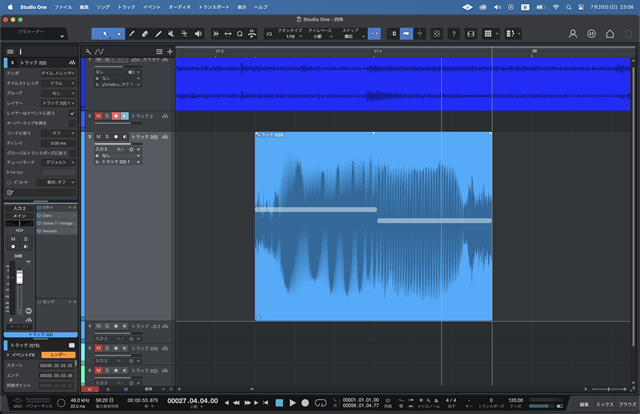The height and width of the screenshot is (414, 640).
Task: Select the Range tool
Action: (118, 34)
